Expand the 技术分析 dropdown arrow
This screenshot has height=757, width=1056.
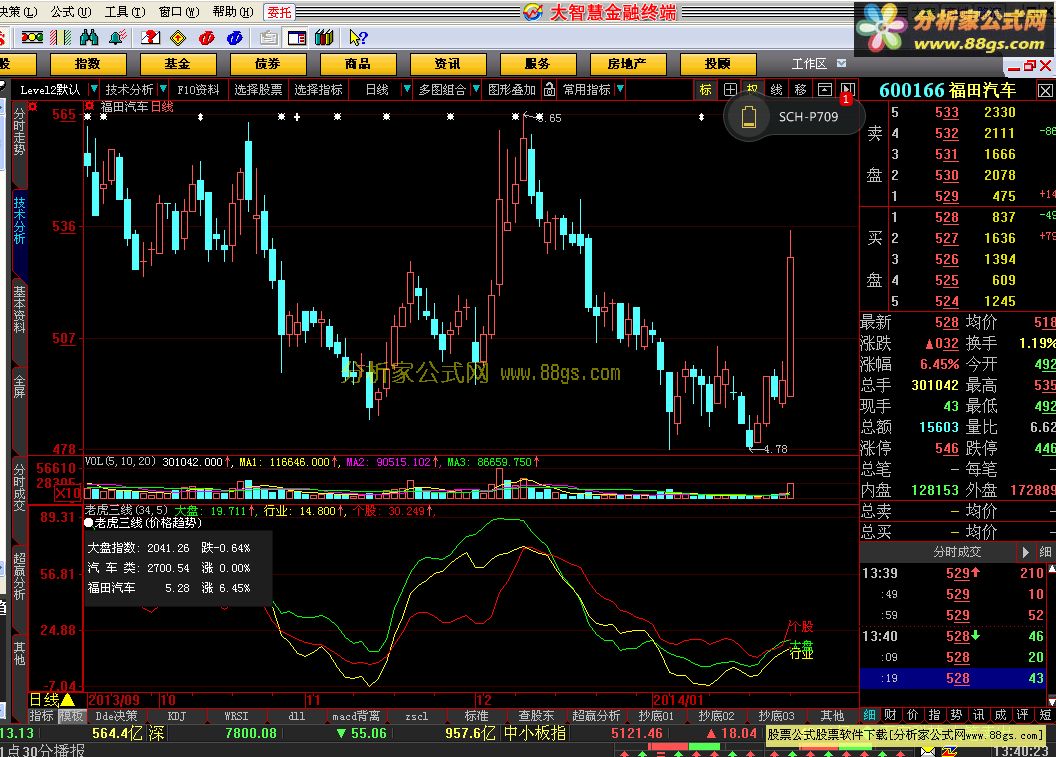(x=163, y=89)
